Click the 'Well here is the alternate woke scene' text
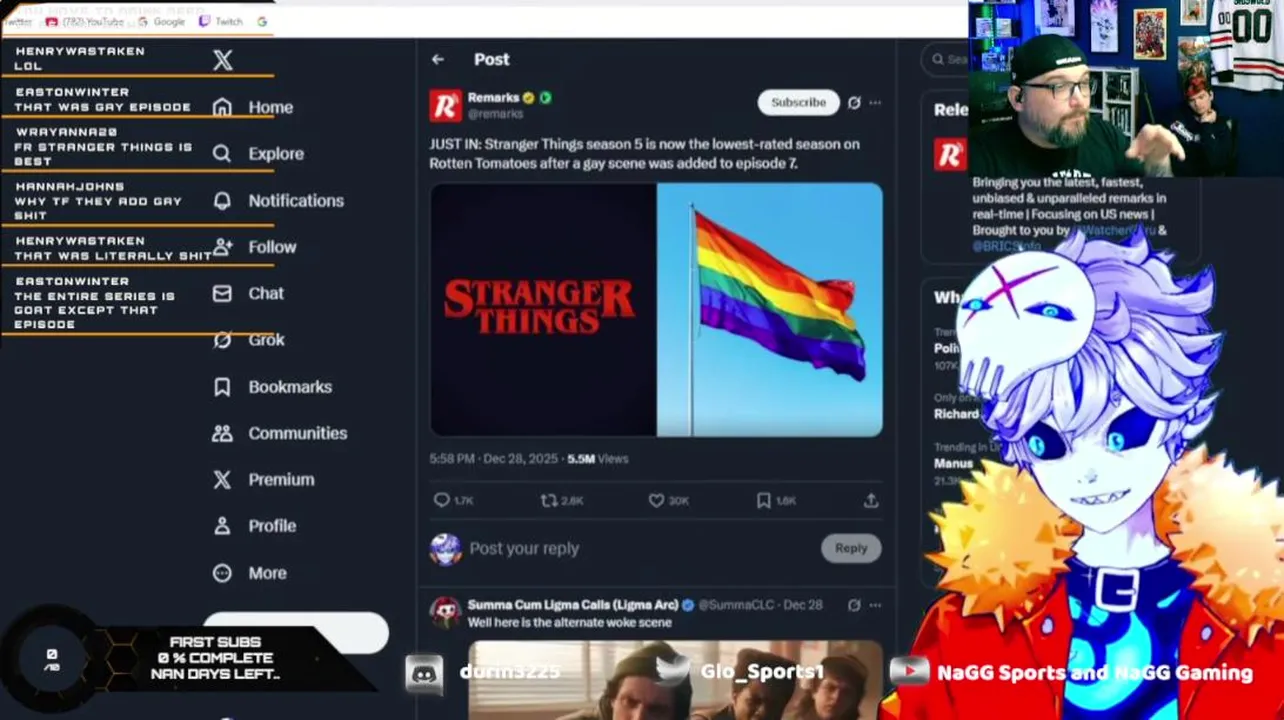The image size is (1284, 720). [x=569, y=622]
